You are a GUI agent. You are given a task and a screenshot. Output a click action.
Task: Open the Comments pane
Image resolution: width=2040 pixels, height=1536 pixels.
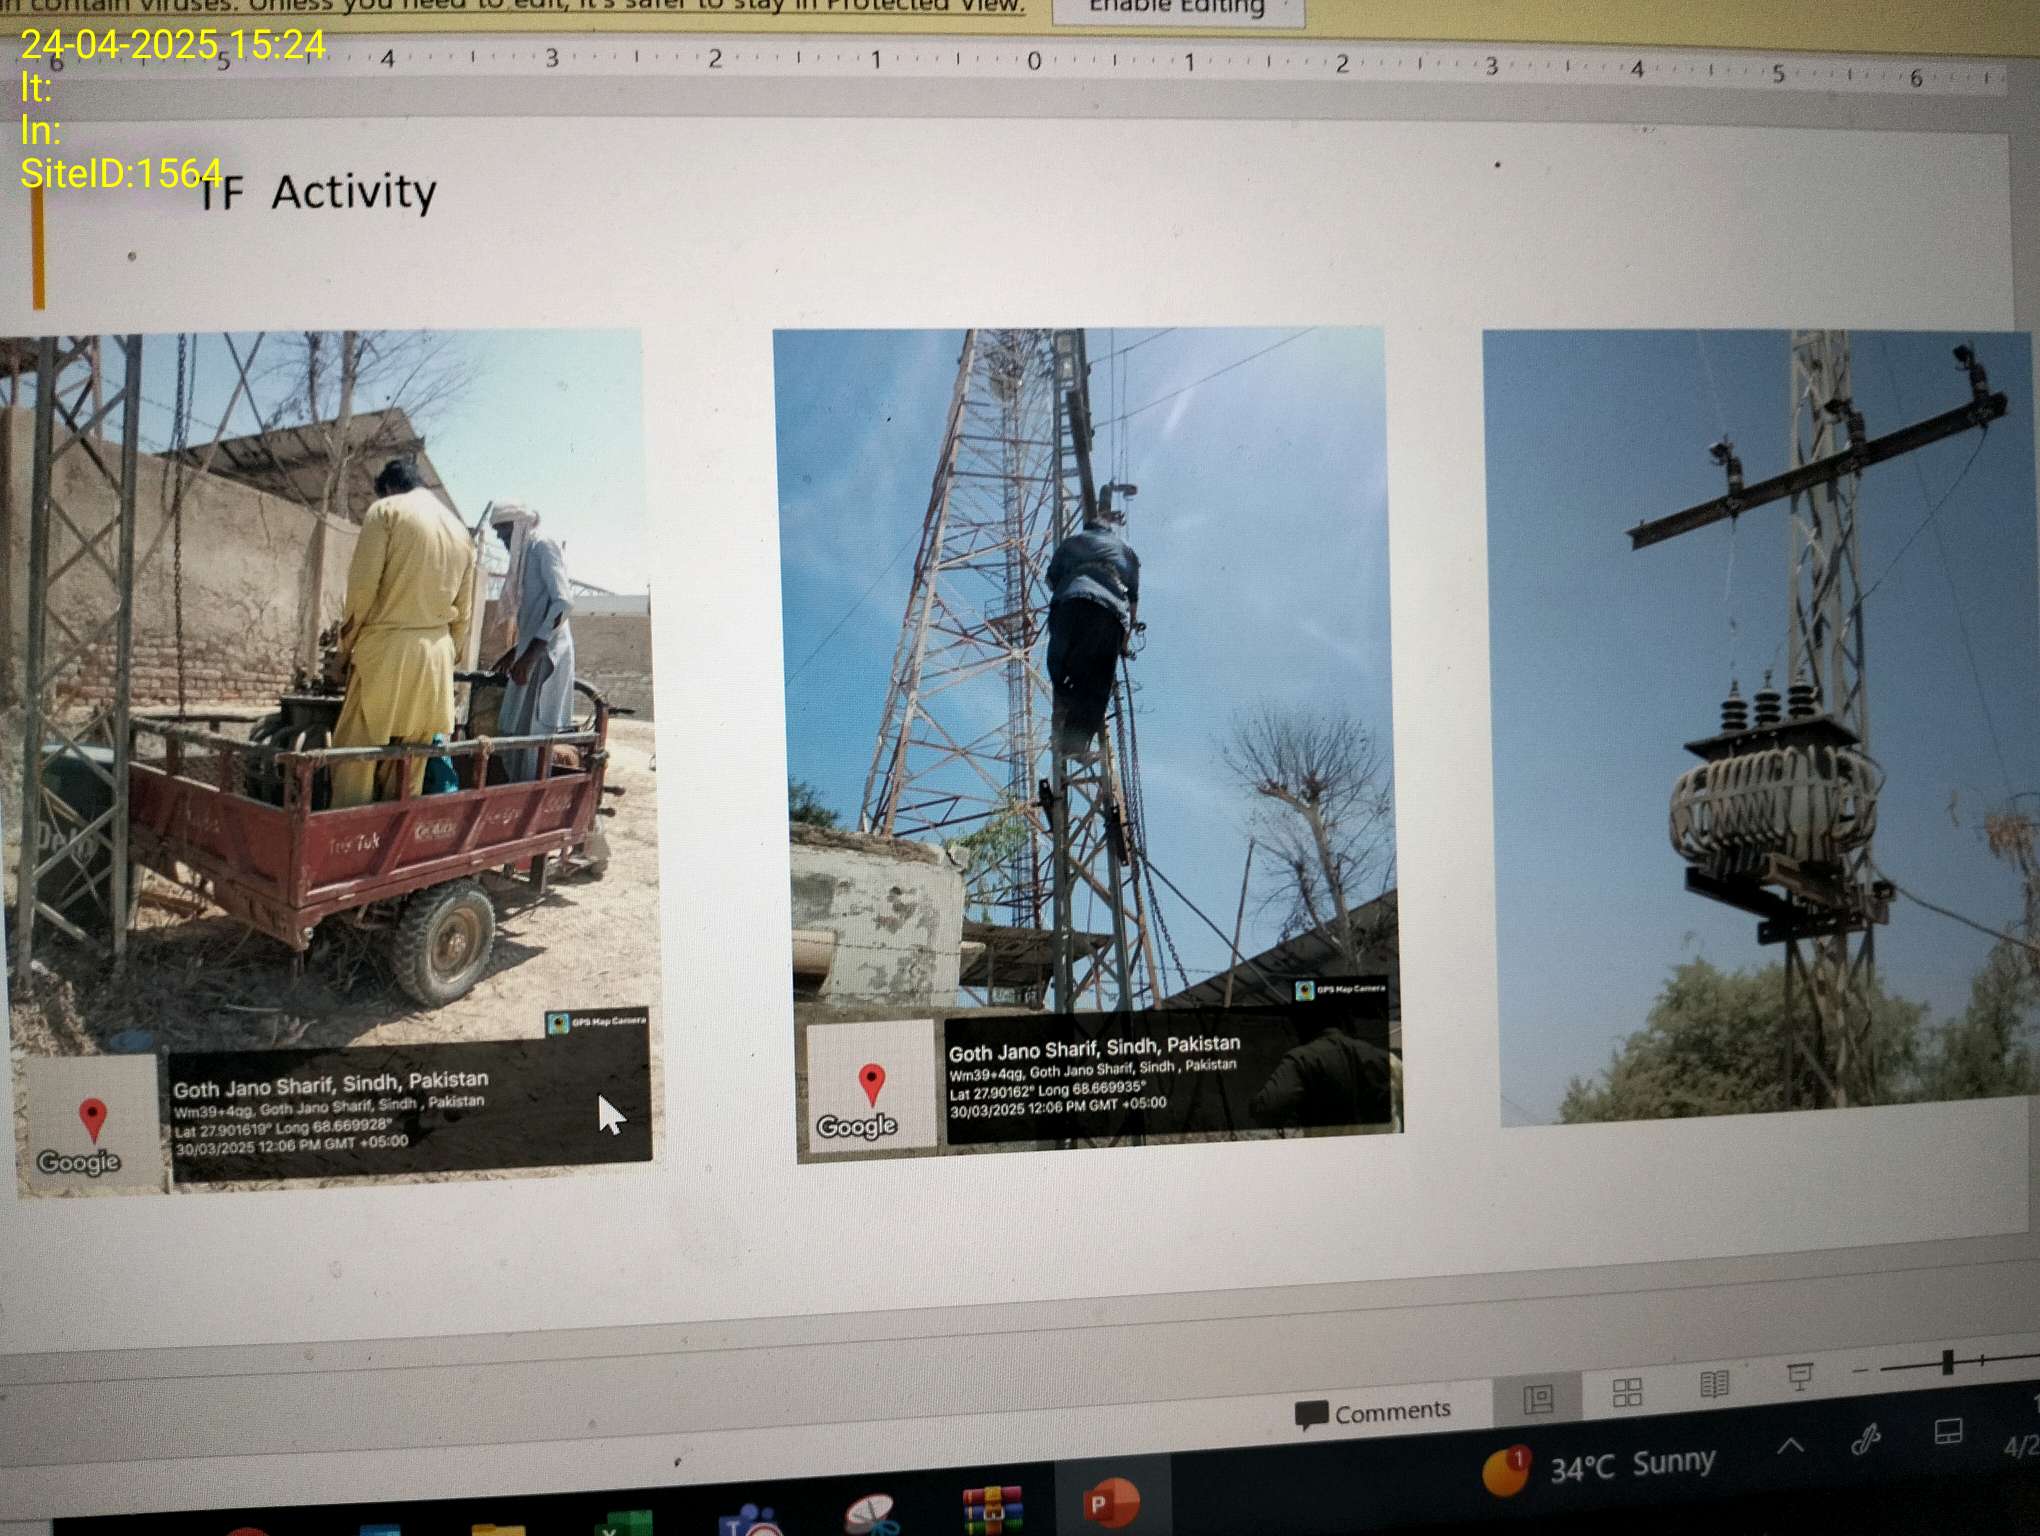[1372, 1412]
